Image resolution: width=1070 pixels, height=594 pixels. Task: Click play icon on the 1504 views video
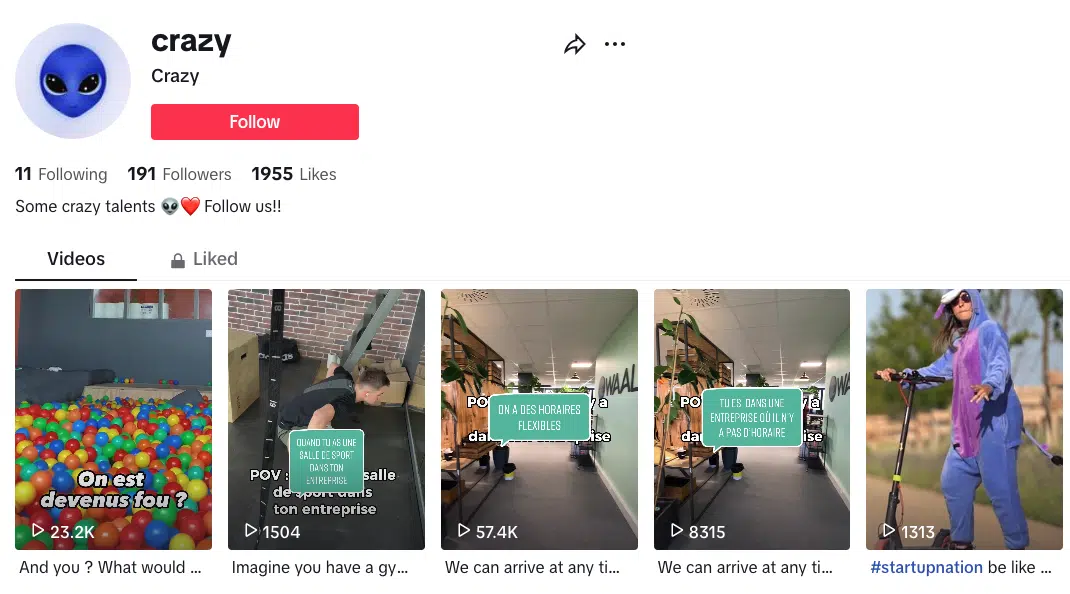pyautogui.click(x=250, y=530)
